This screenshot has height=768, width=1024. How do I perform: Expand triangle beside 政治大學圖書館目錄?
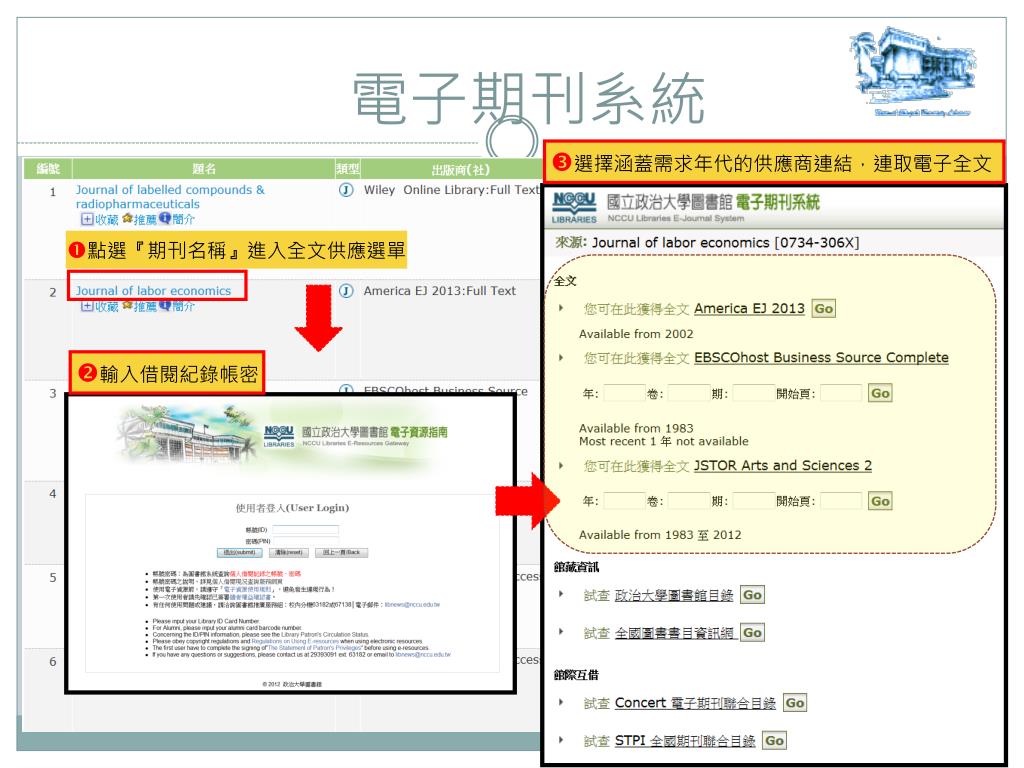point(561,594)
